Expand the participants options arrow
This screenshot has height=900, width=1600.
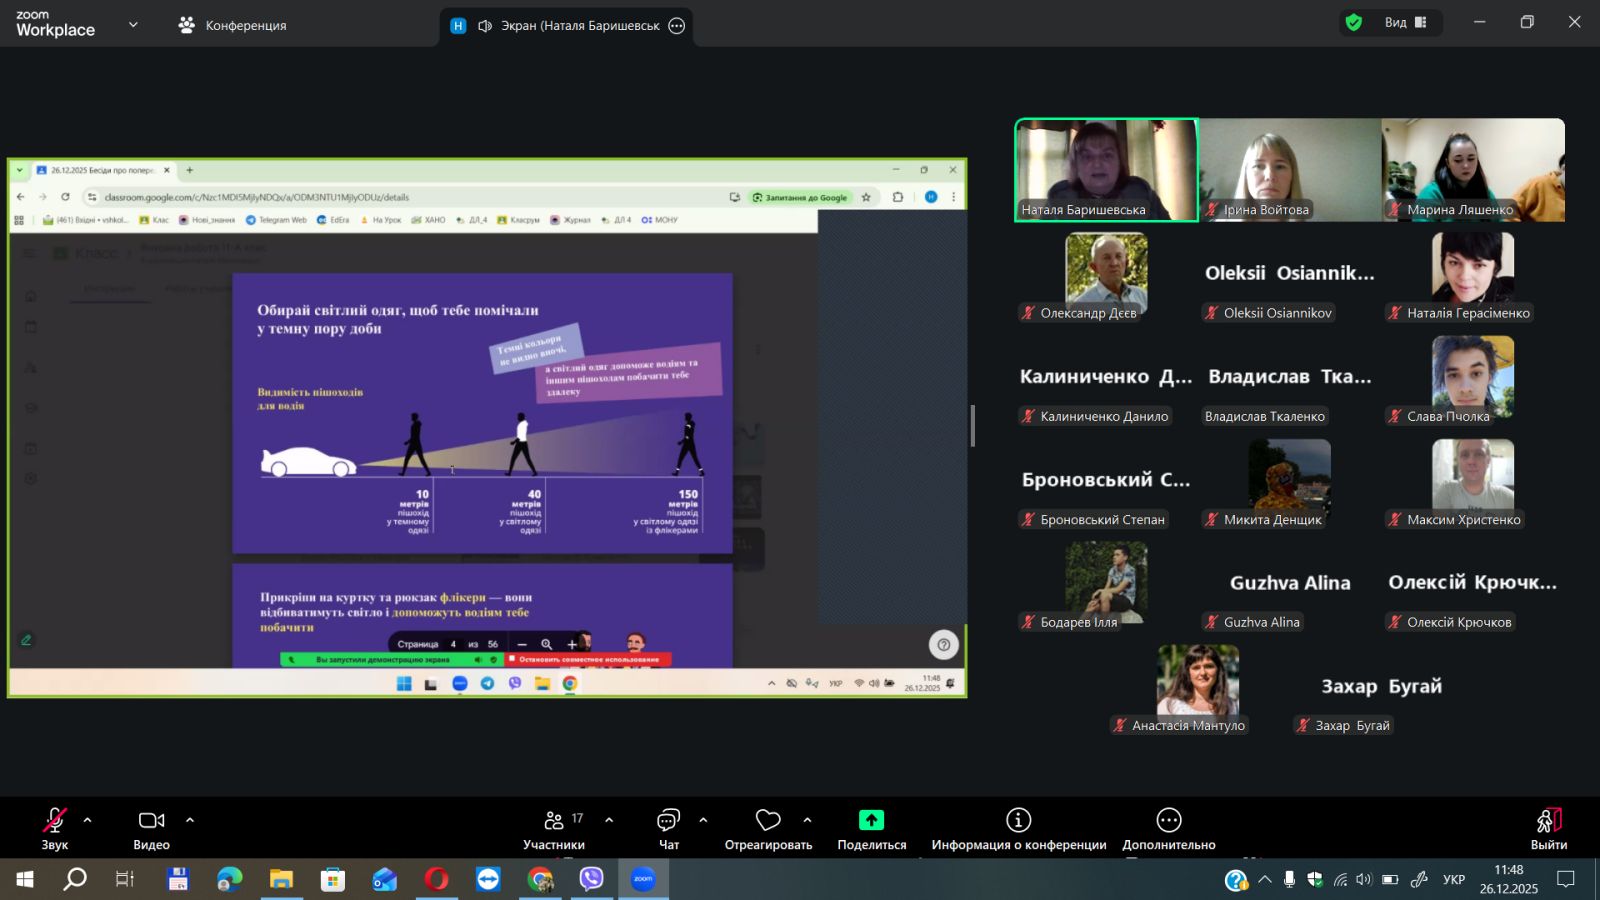[x=609, y=820]
